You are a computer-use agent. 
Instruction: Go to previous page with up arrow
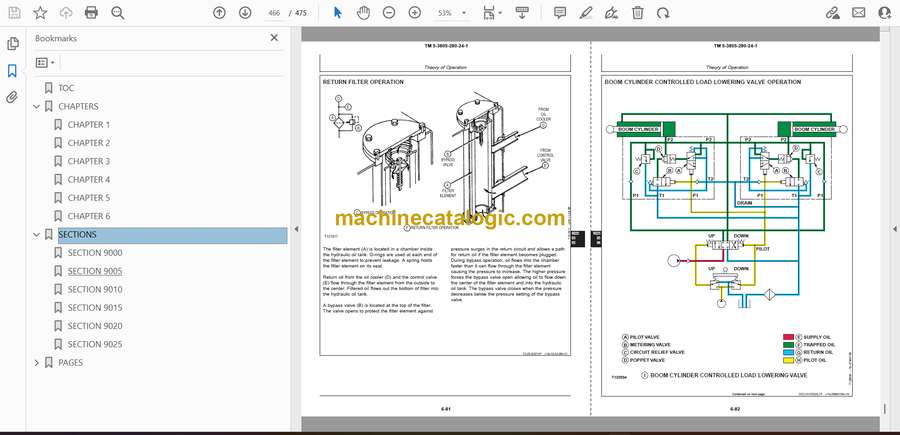(220, 13)
